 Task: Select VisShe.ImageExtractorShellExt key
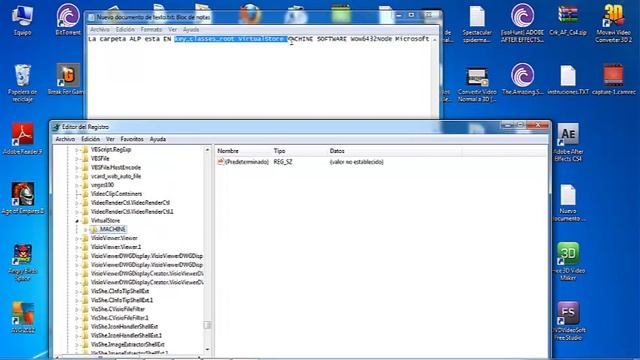click(127, 344)
